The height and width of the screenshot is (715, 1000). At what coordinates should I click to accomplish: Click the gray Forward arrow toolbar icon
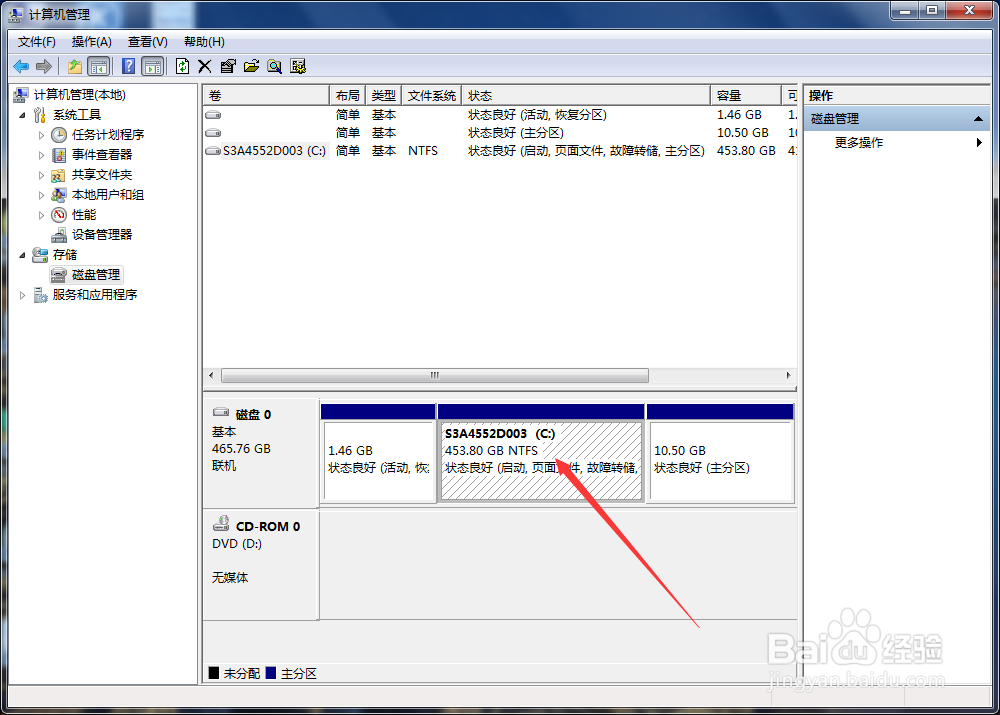click(44, 66)
